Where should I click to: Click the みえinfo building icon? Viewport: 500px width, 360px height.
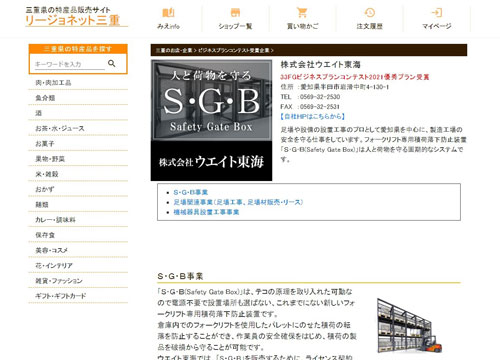[x=168, y=13]
